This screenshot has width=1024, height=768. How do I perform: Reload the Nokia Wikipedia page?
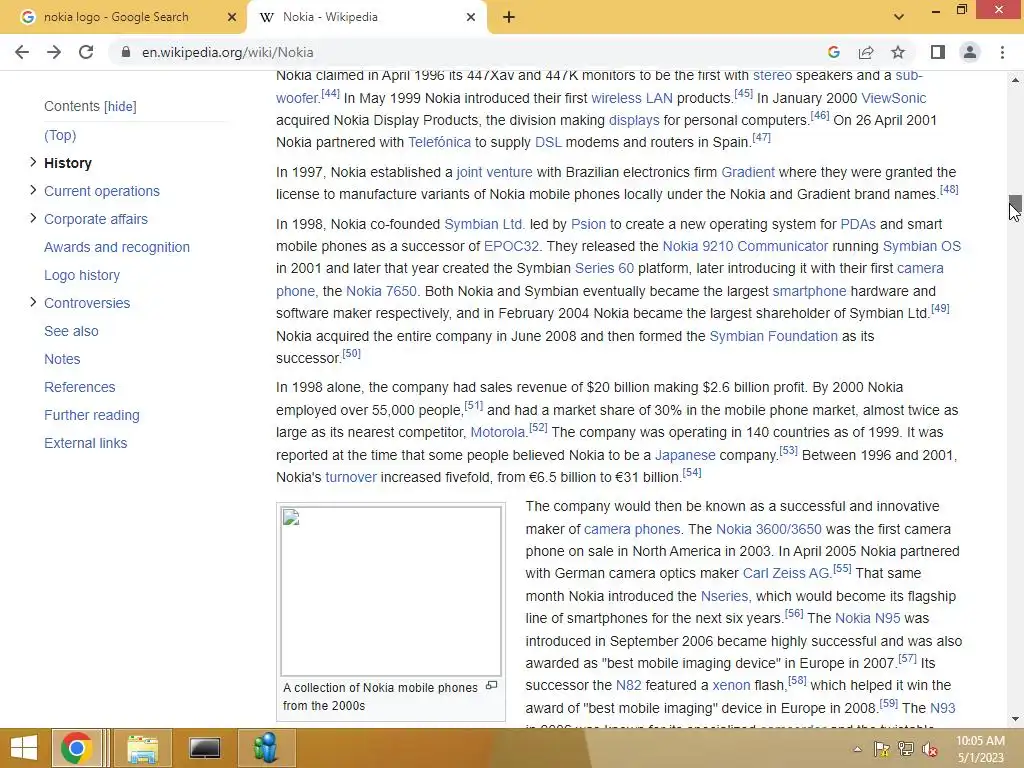86,52
